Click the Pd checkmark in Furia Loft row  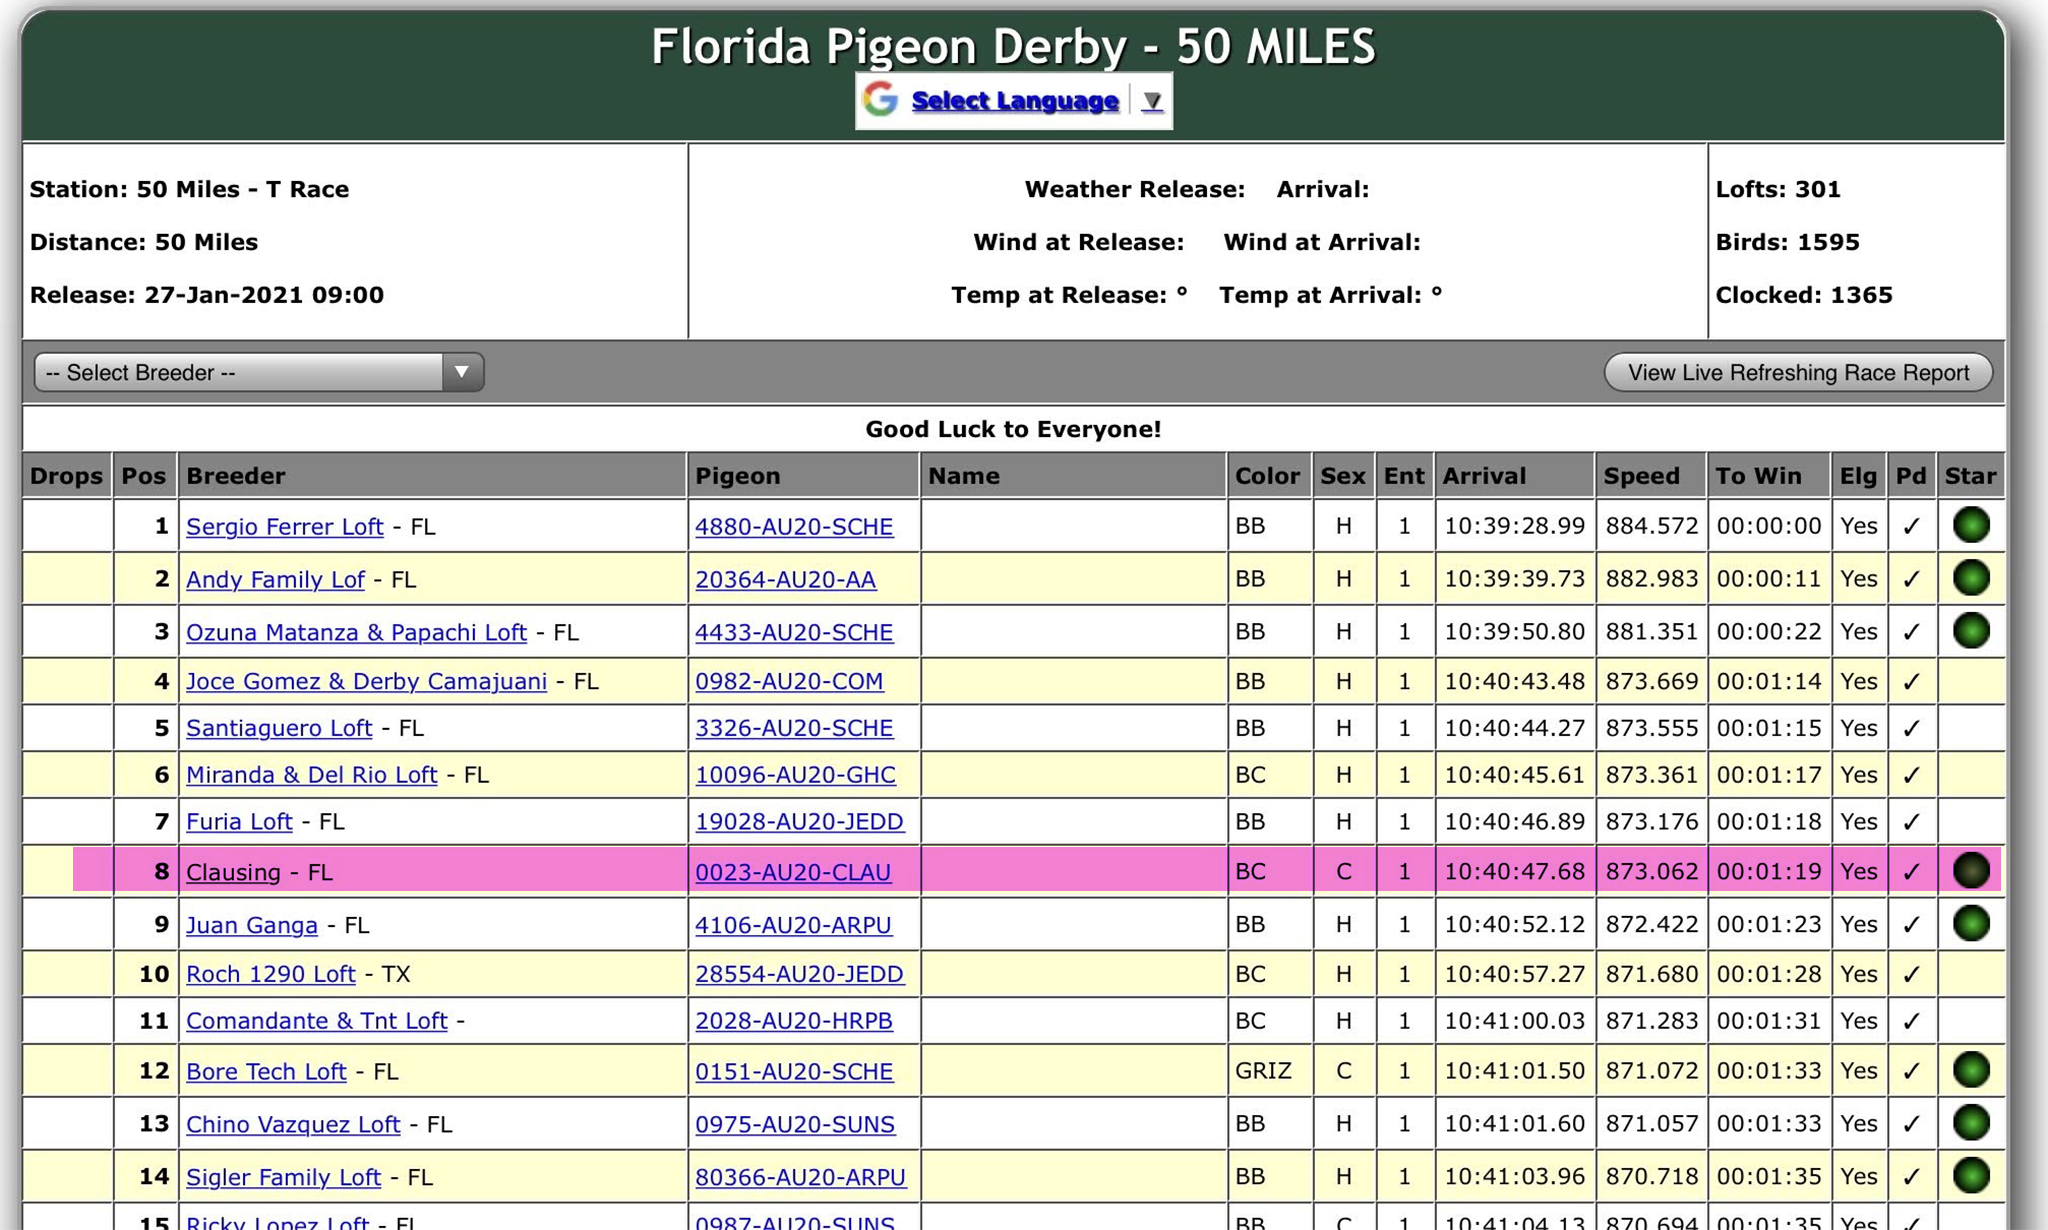pos(1911,822)
